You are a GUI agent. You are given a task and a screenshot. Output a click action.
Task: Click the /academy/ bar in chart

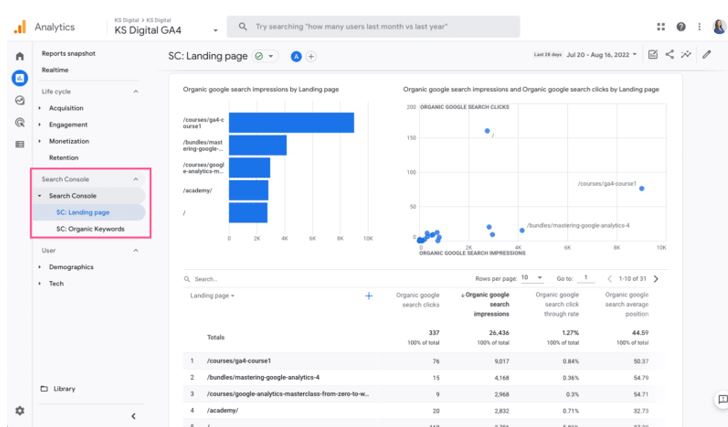(248, 190)
